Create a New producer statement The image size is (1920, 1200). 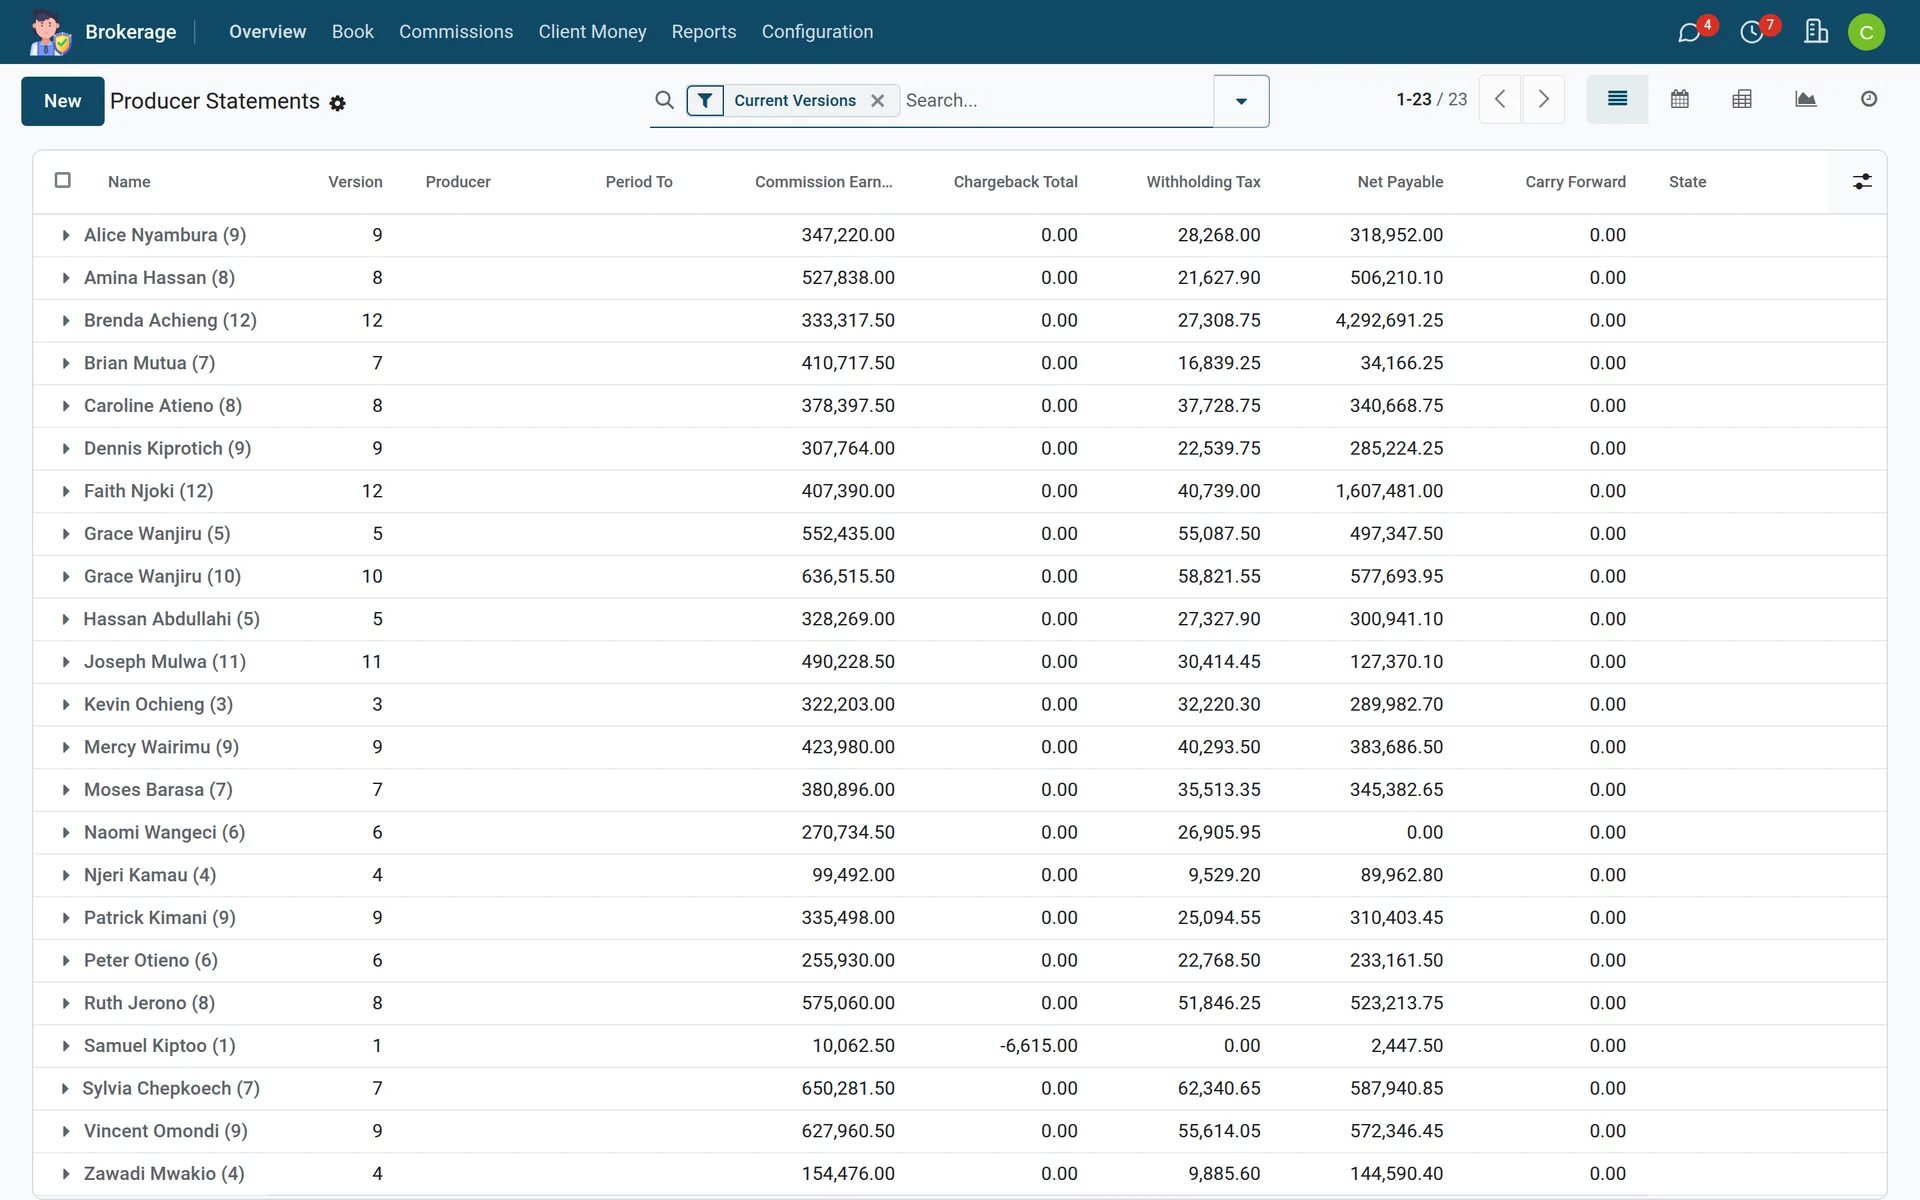click(x=63, y=101)
